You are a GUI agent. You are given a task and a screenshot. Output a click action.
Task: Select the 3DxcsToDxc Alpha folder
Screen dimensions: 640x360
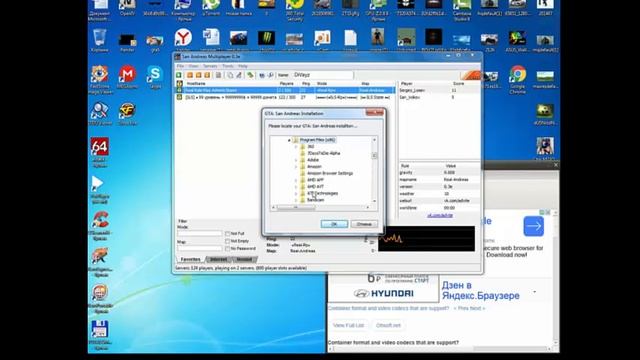point(323,153)
